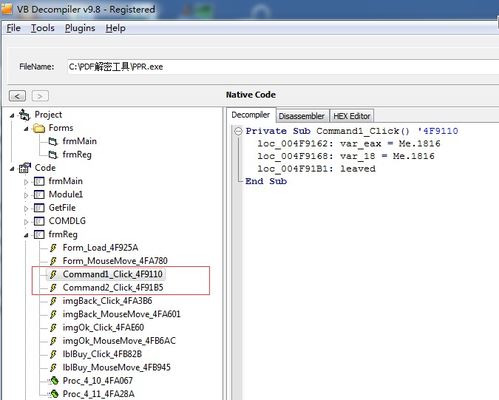This screenshot has height=400, width=499.
Task: Click the Forms folder icon
Action: (39, 128)
